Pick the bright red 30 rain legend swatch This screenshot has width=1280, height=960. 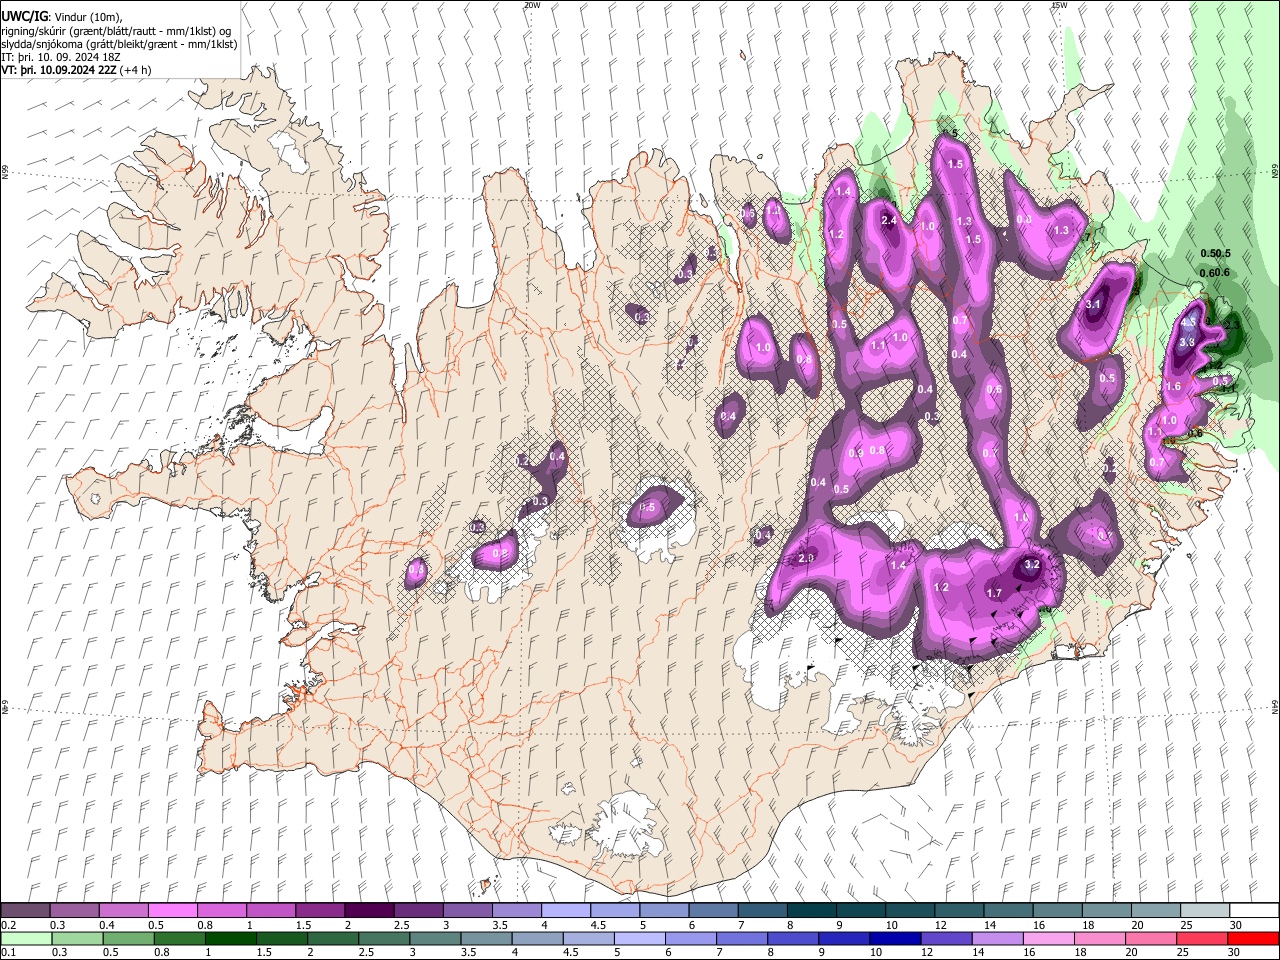click(x=1252, y=939)
